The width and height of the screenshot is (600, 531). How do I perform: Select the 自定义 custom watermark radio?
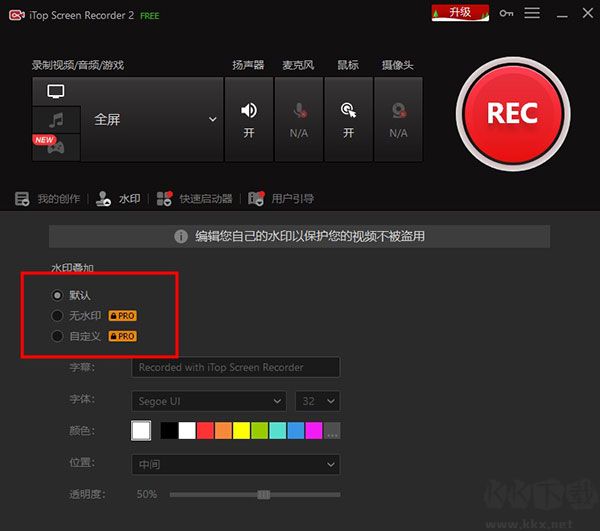(57, 336)
